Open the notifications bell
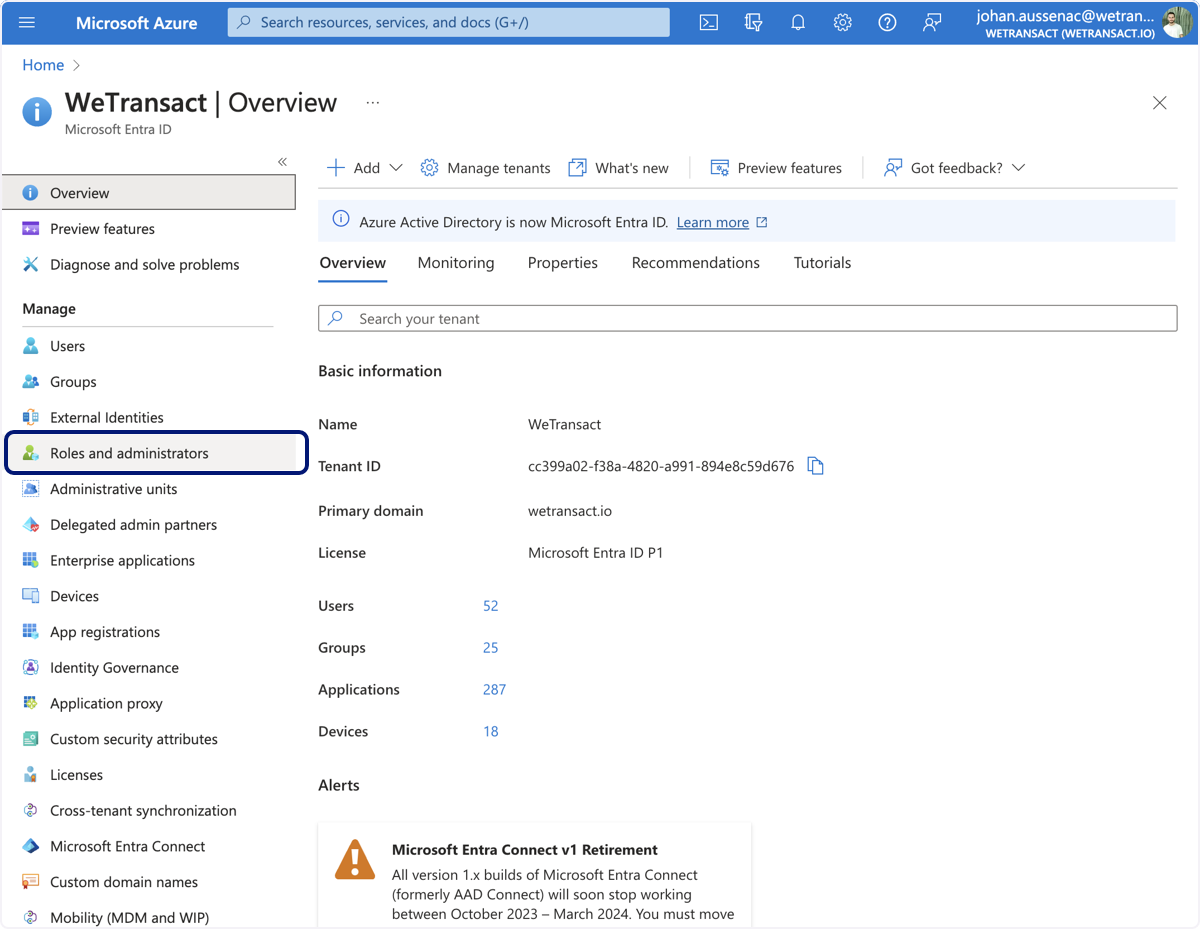 click(798, 22)
